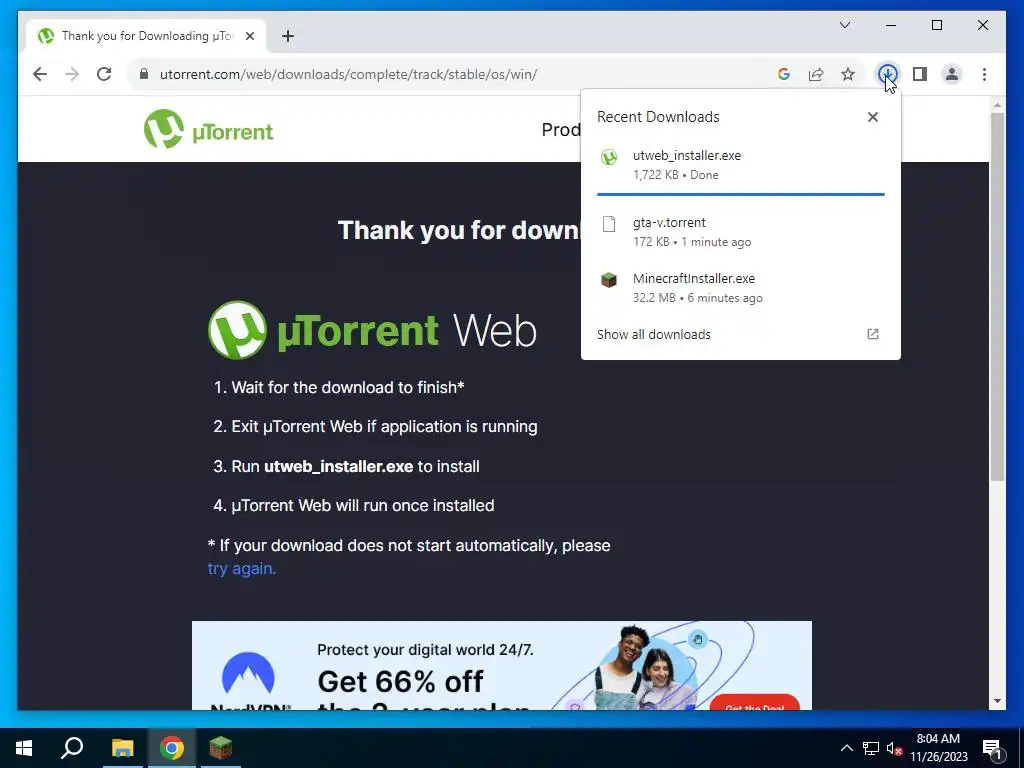Click Show all downloads
Viewport: 1024px width, 768px height.
pyautogui.click(x=653, y=334)
